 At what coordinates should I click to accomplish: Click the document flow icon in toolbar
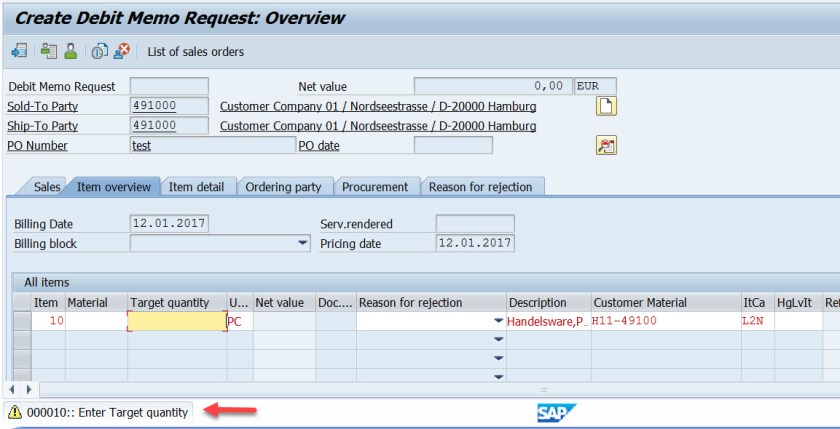tap(19, 51)
